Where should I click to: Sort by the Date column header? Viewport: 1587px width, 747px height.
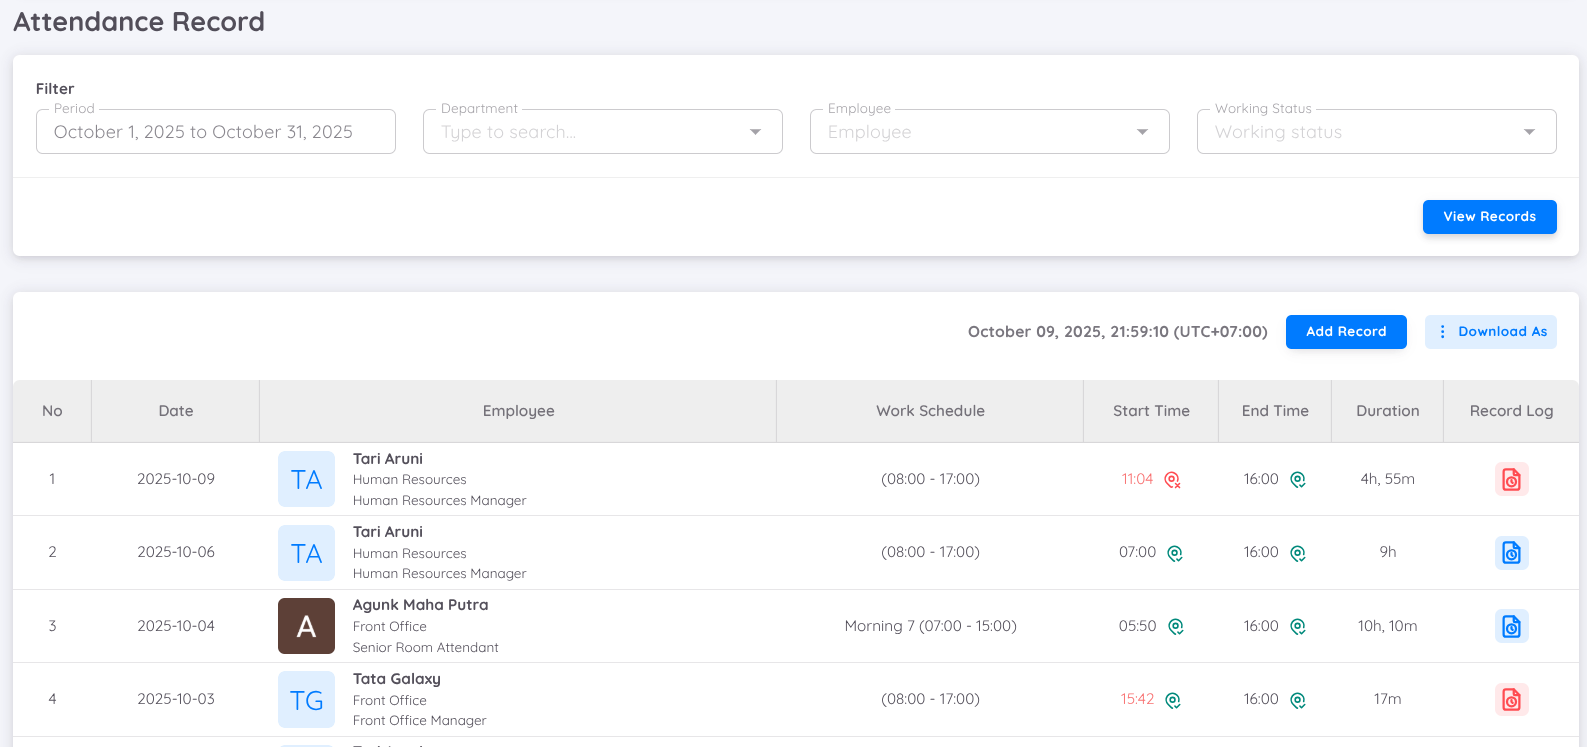pyautogui.click(x=176, y=411)
